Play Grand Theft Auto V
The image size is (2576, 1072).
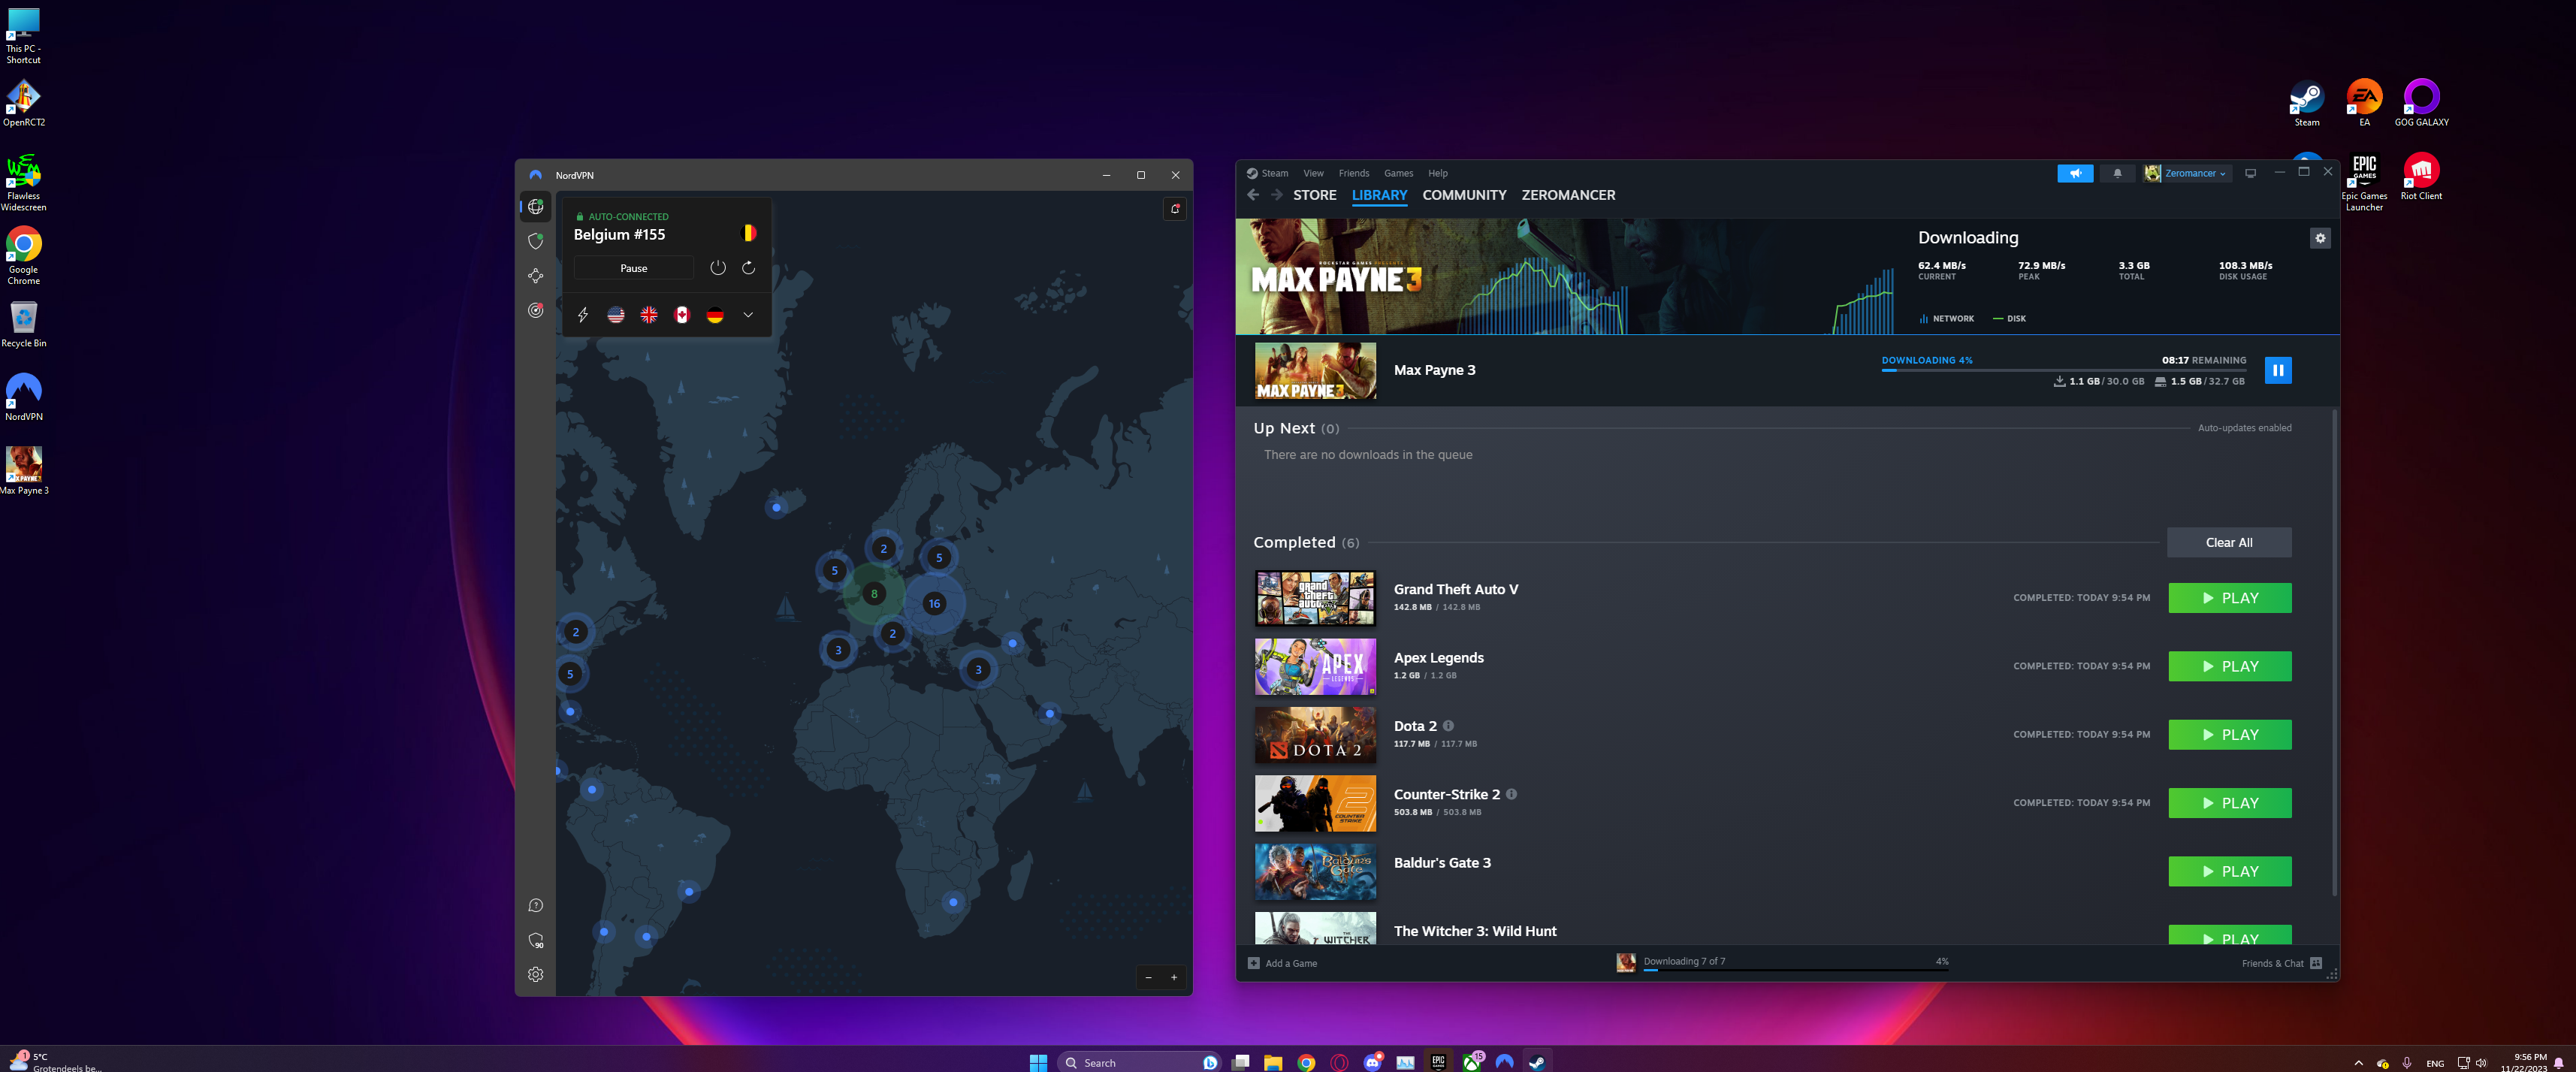coord(2229,598)
